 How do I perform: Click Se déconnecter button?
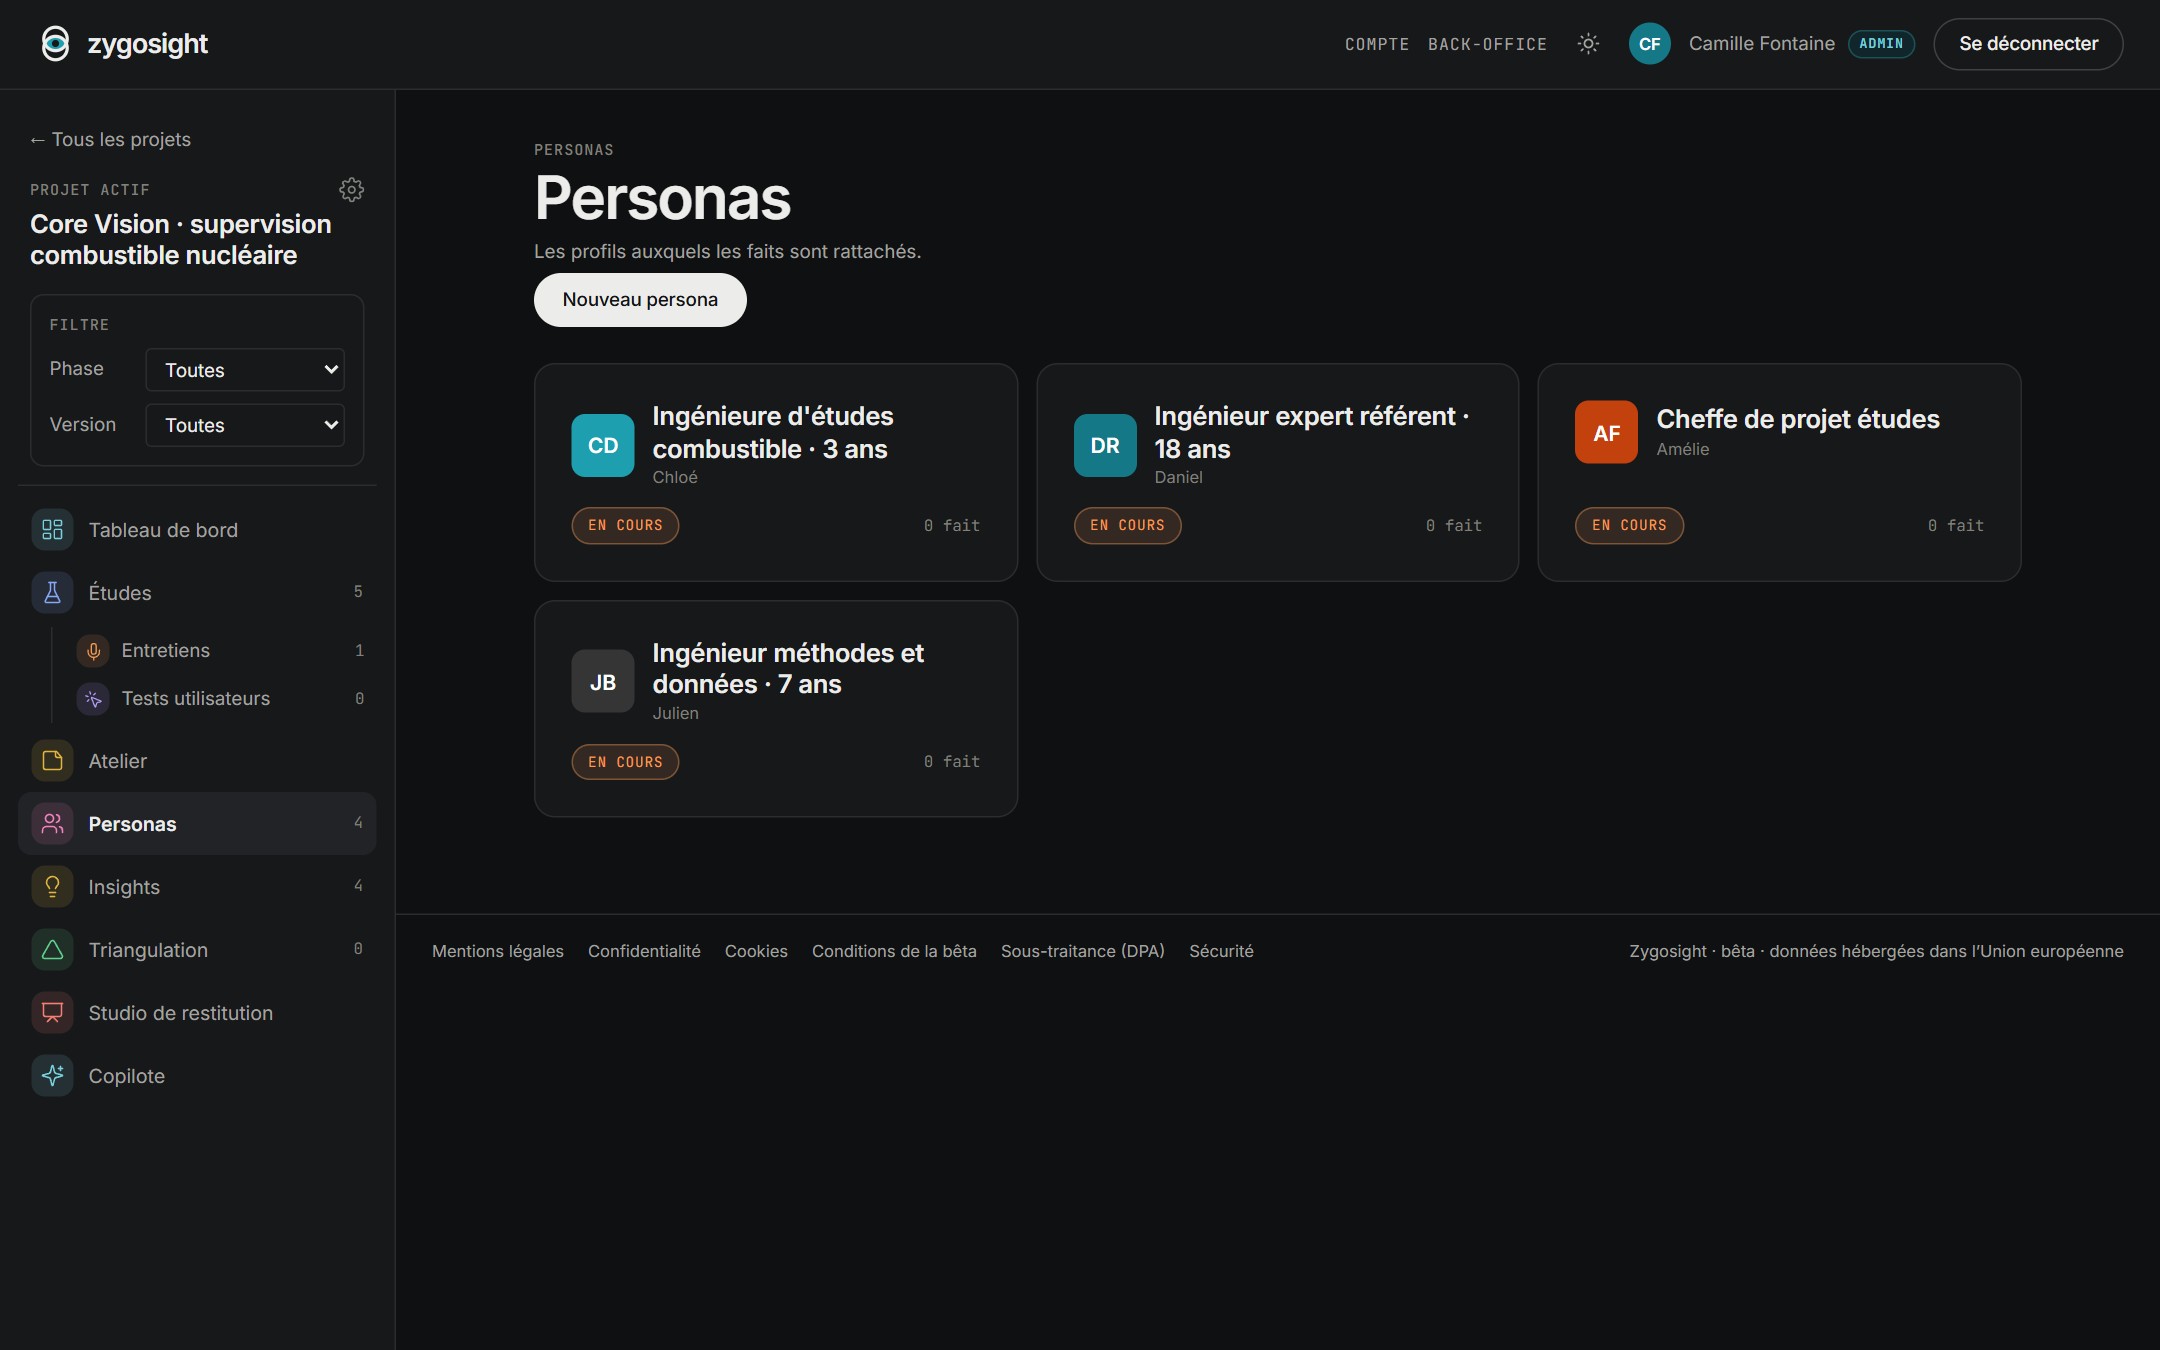pos(2028,44)
